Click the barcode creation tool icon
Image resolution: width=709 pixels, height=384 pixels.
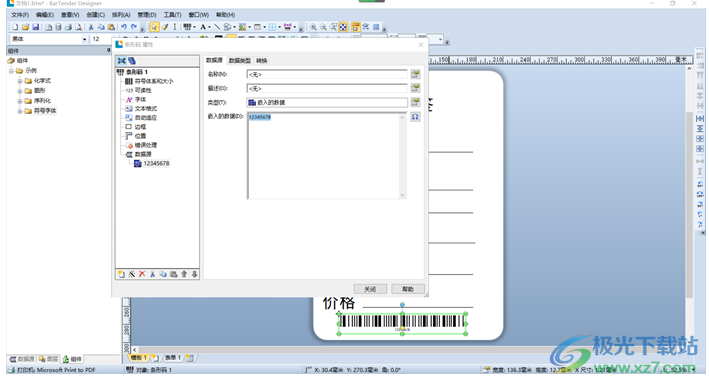(x=187, y=27)
